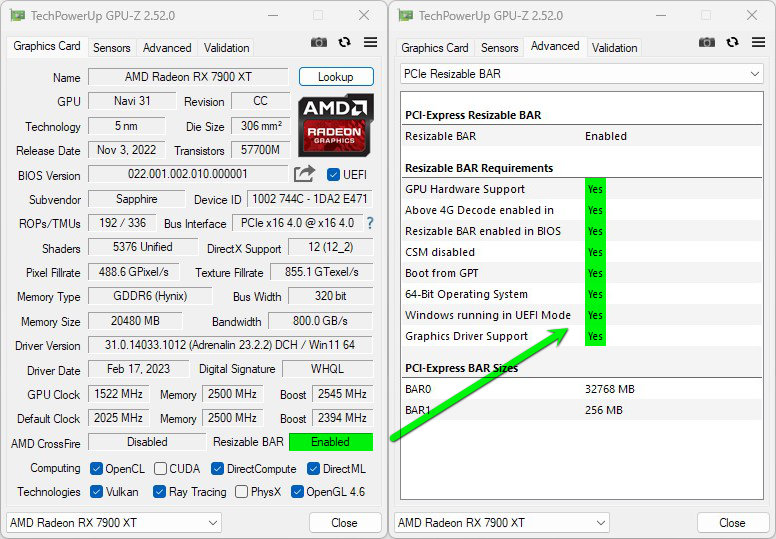This screenshot has width=776, height=539.
Task: Click the 64-Bit Operating System row
Action: [x=582, y=294]
